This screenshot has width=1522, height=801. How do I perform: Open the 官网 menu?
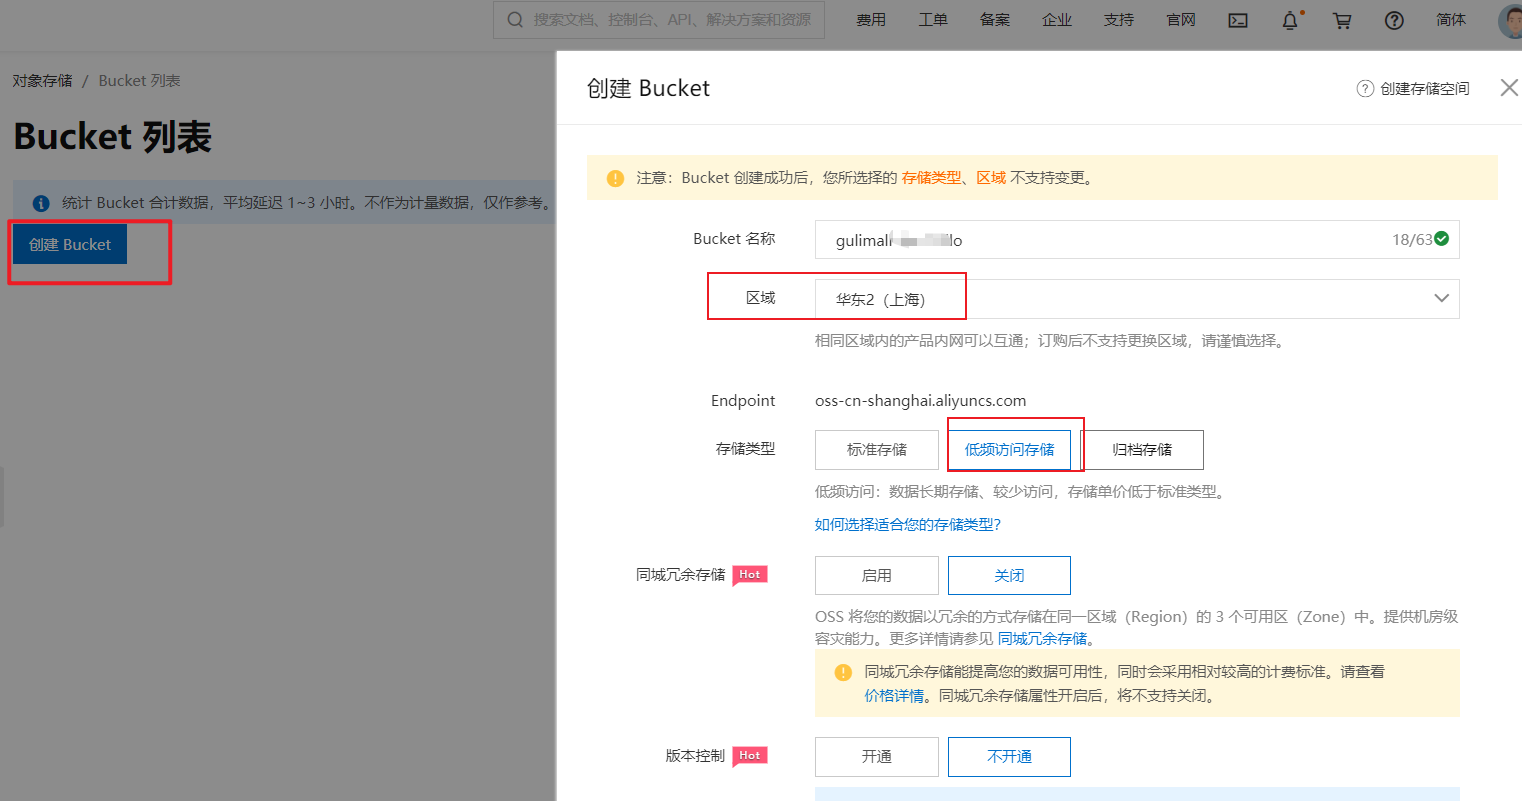pyautogui.click(x=1181, y=20)
